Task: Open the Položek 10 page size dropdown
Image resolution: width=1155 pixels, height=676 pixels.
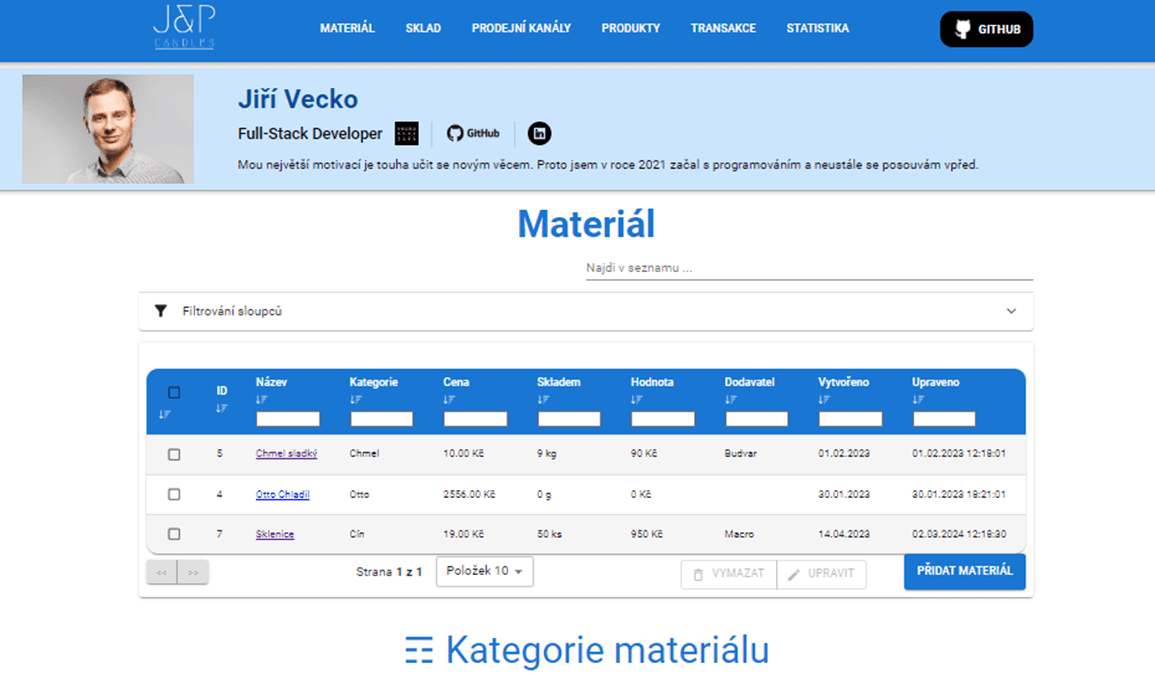Action: point(484,570)
